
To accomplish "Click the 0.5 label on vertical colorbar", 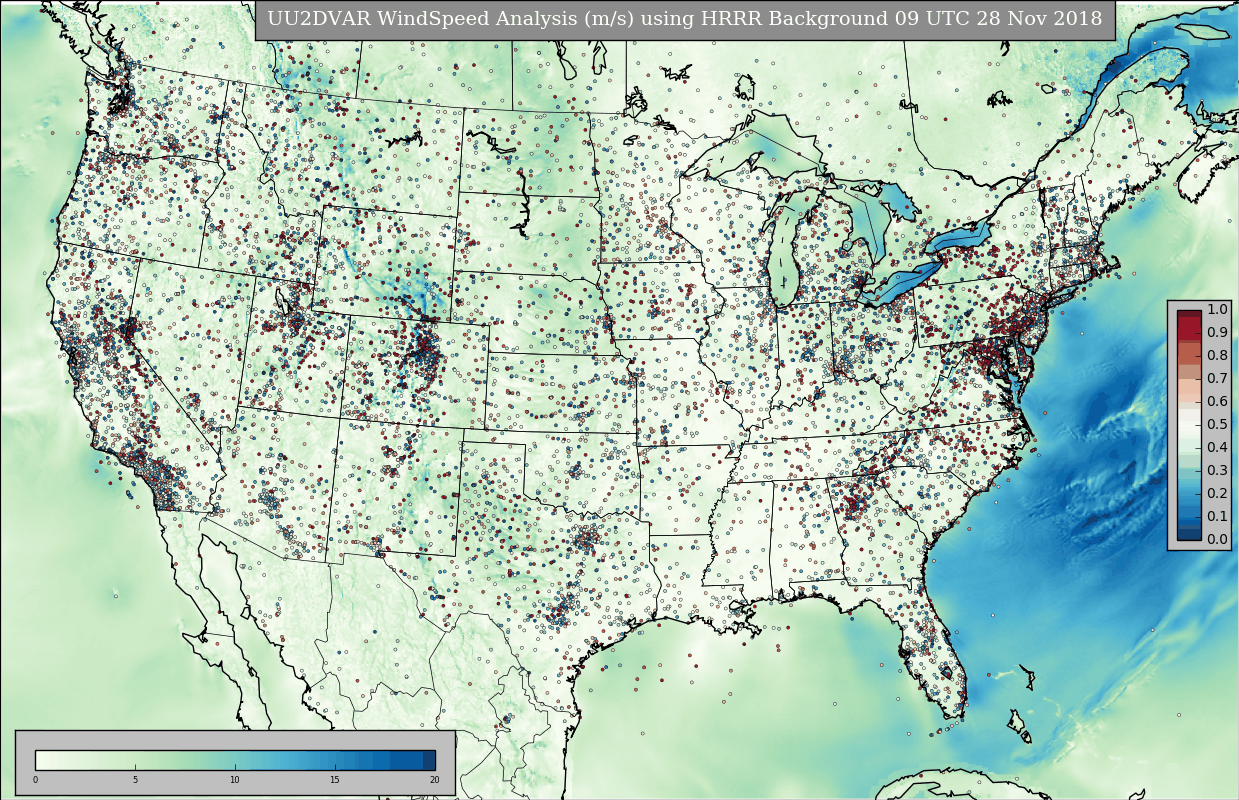I will tap(1217, 424).
